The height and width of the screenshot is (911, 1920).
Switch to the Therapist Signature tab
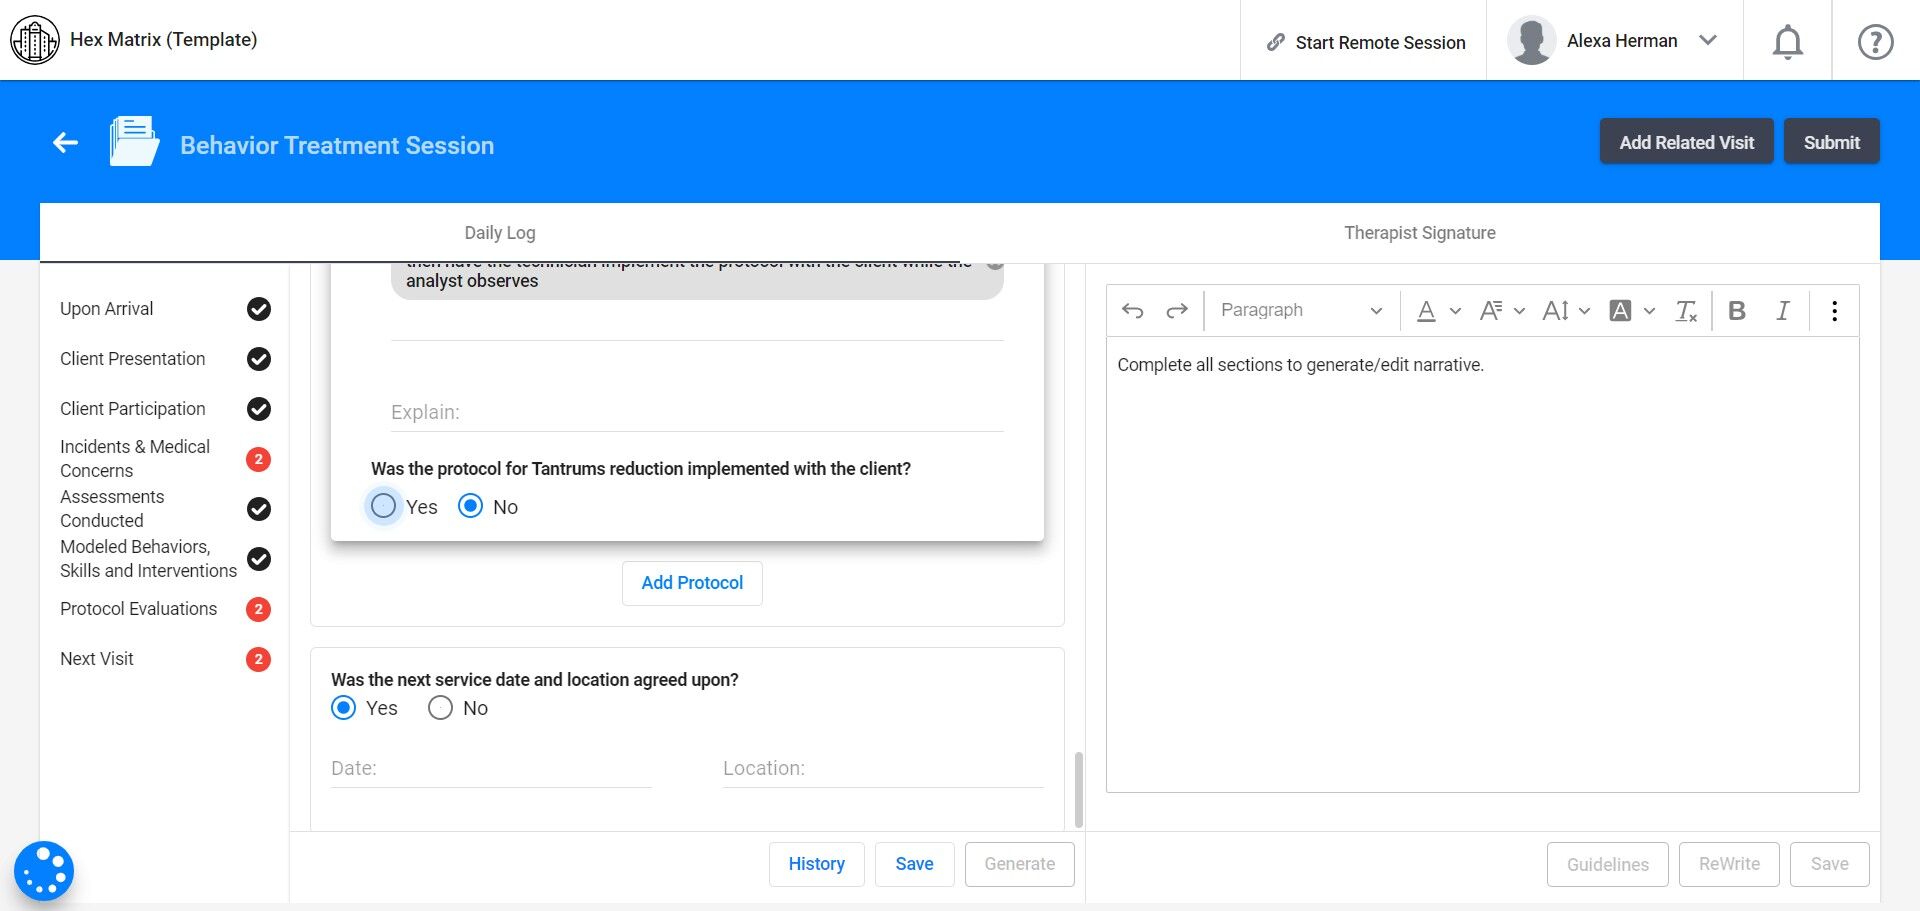1419,233
